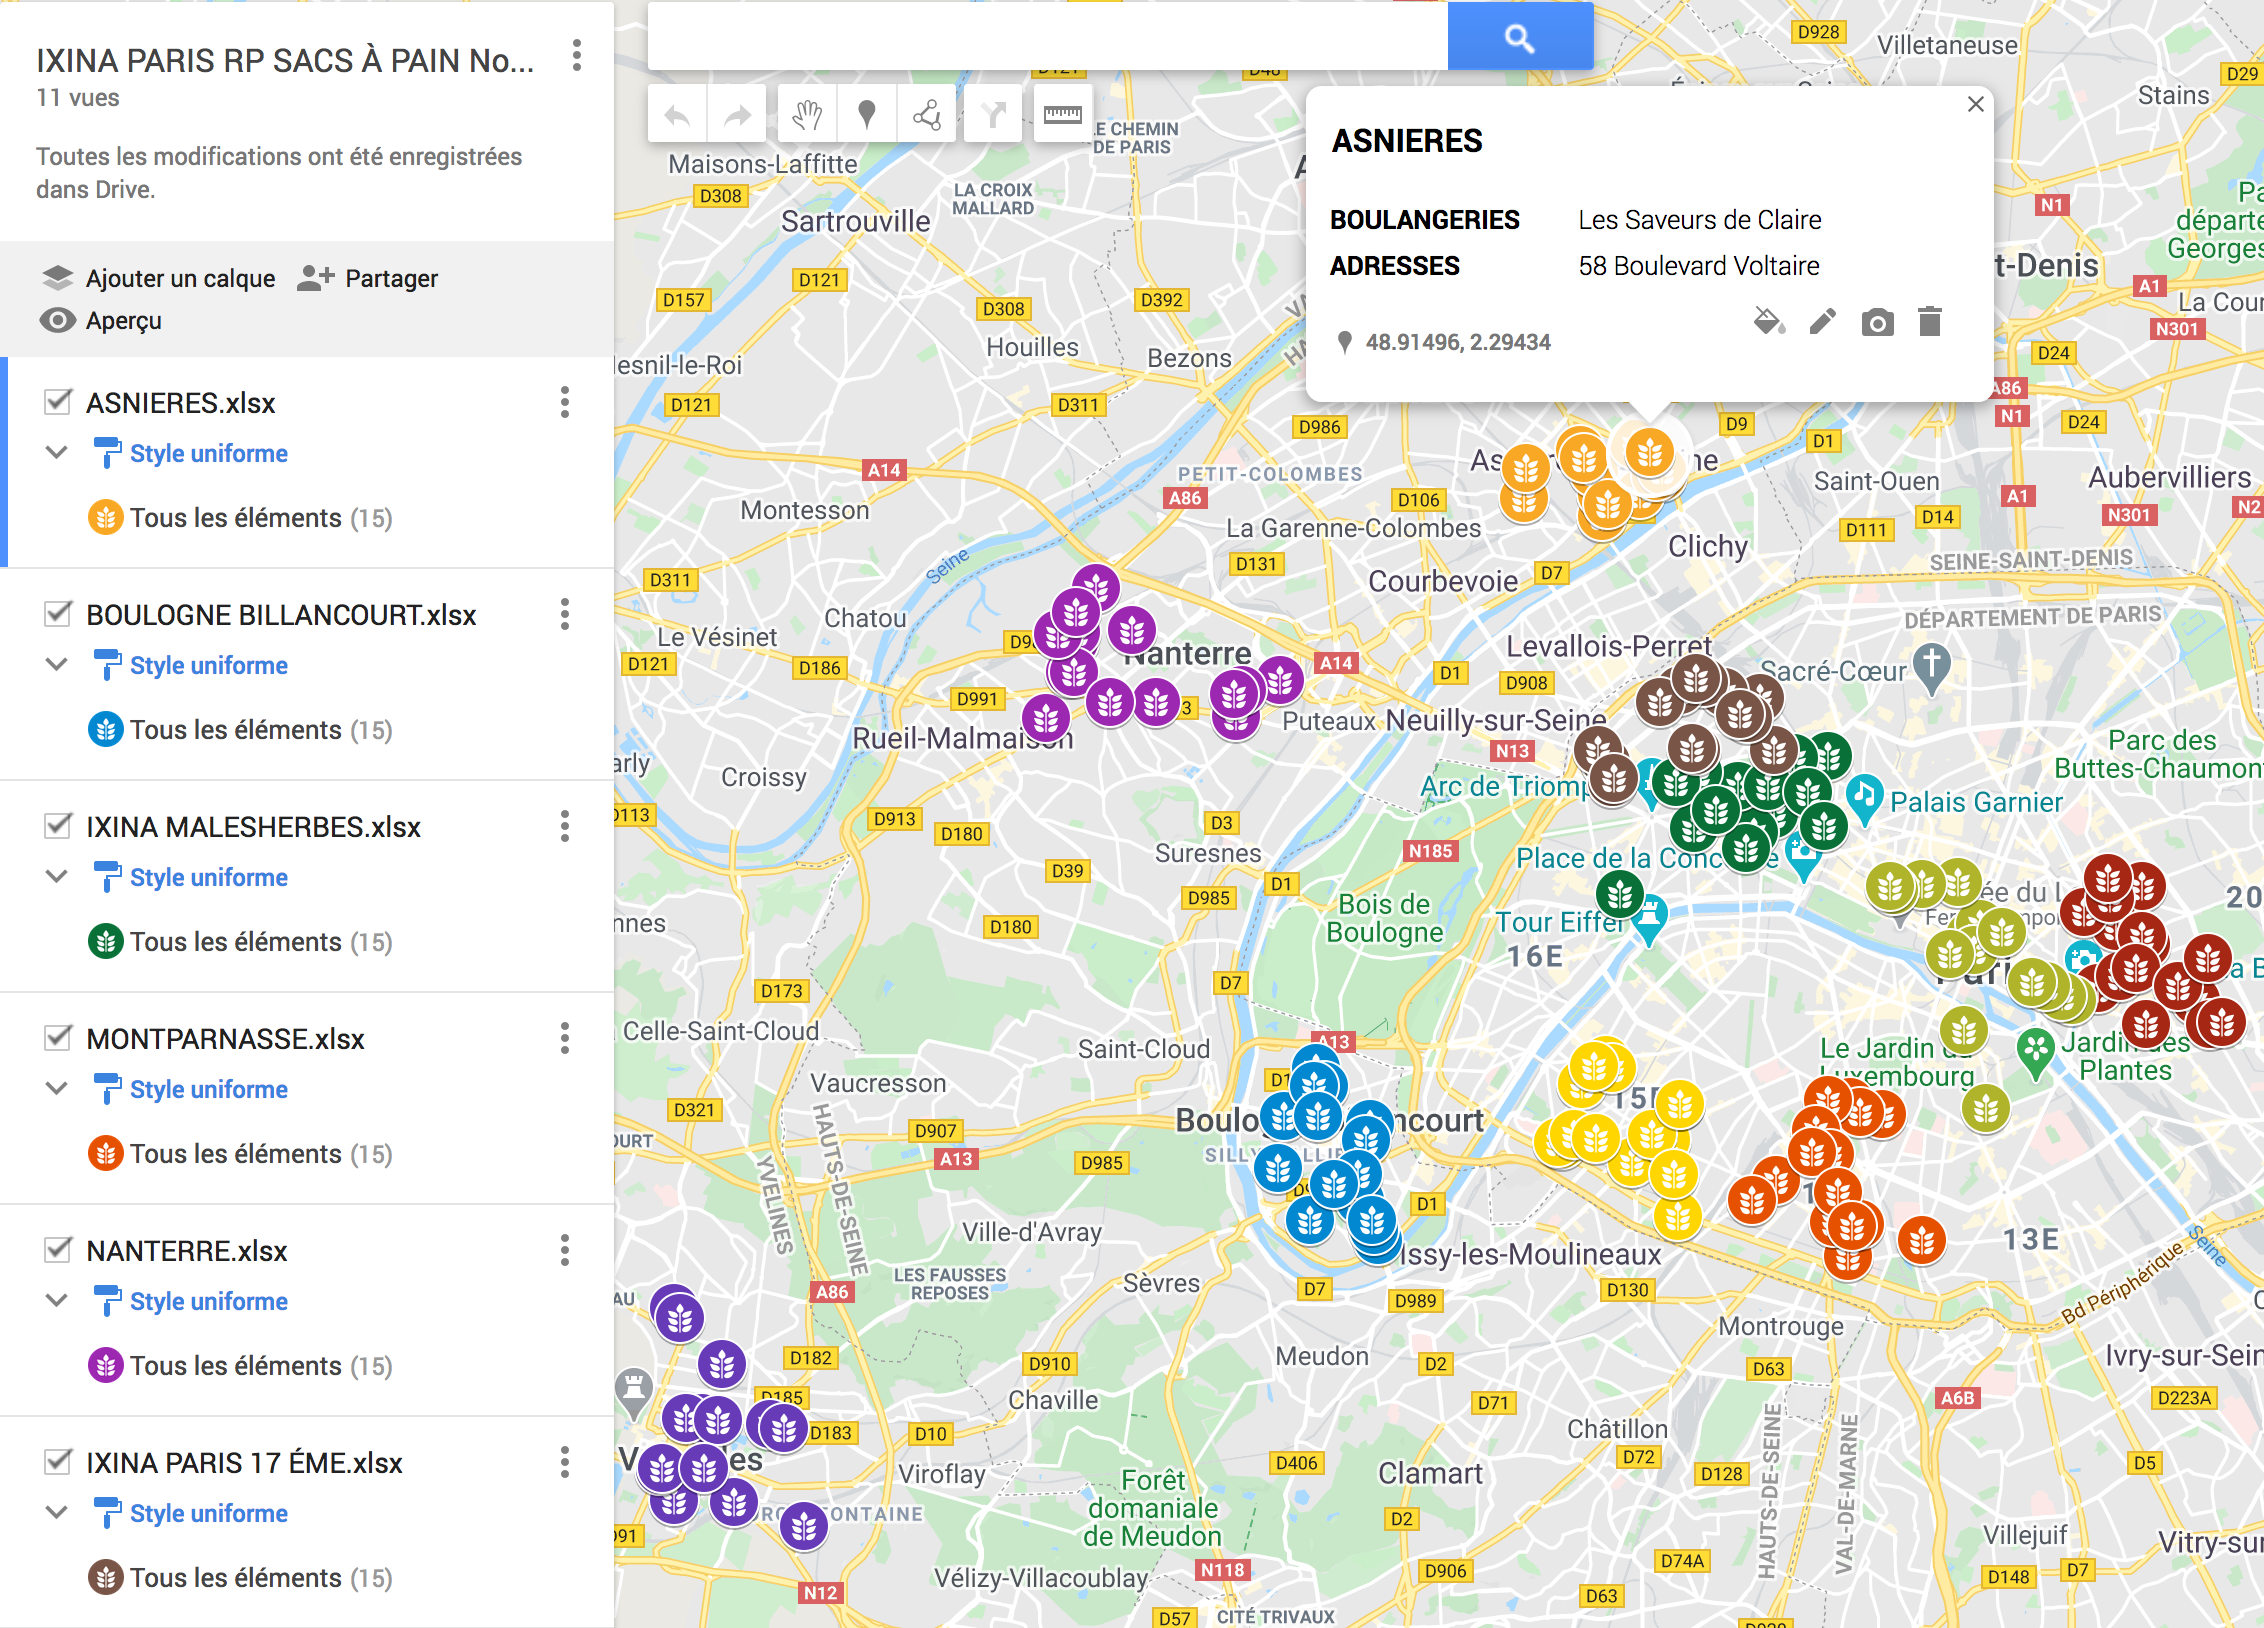Open MONTPARNASSE.xlsx layer options menu
The image size is (2264, 1628).
[x=565, y=1038]
